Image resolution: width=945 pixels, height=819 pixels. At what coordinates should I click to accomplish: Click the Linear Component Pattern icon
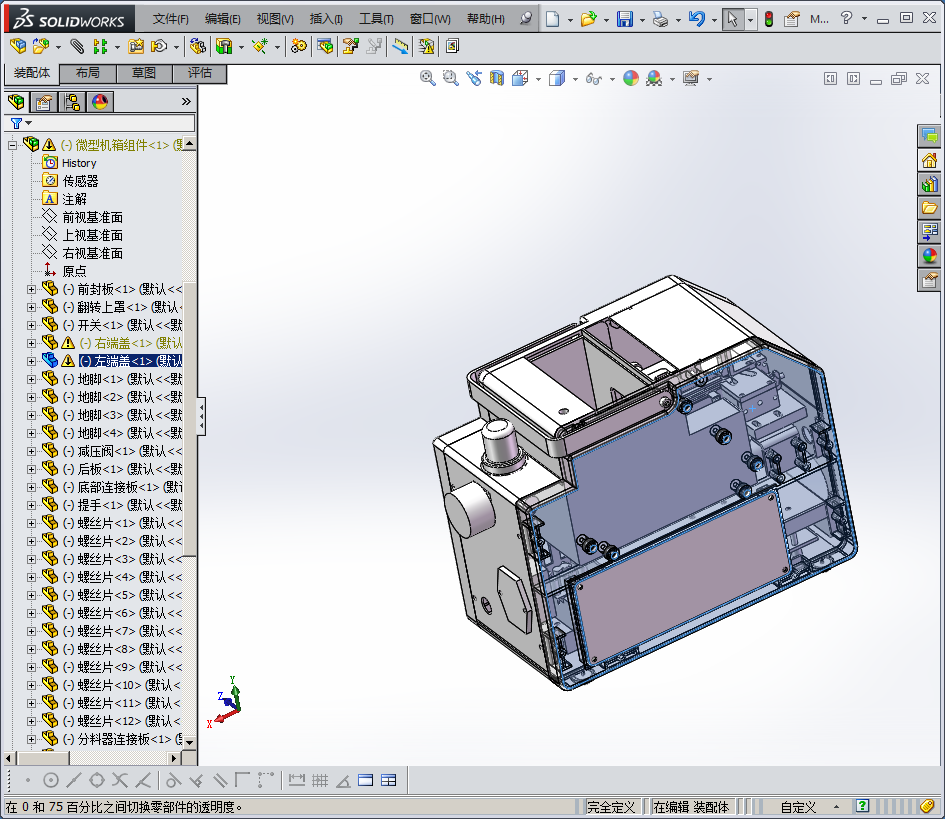point(100,46)
